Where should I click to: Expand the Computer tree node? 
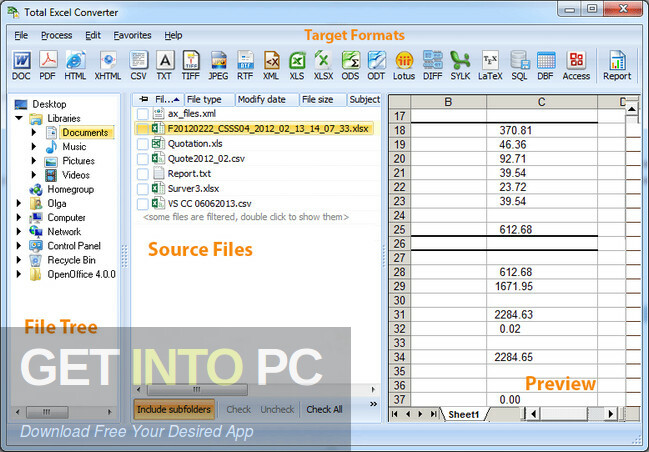(x=19, y=217)
